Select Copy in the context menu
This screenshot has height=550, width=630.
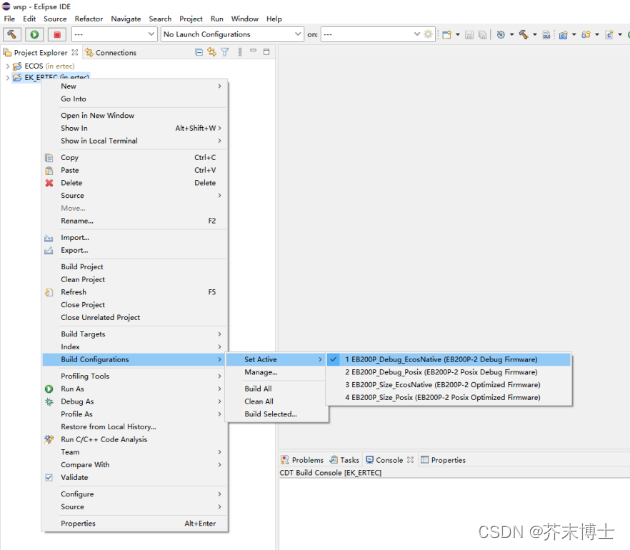(135, 157)
